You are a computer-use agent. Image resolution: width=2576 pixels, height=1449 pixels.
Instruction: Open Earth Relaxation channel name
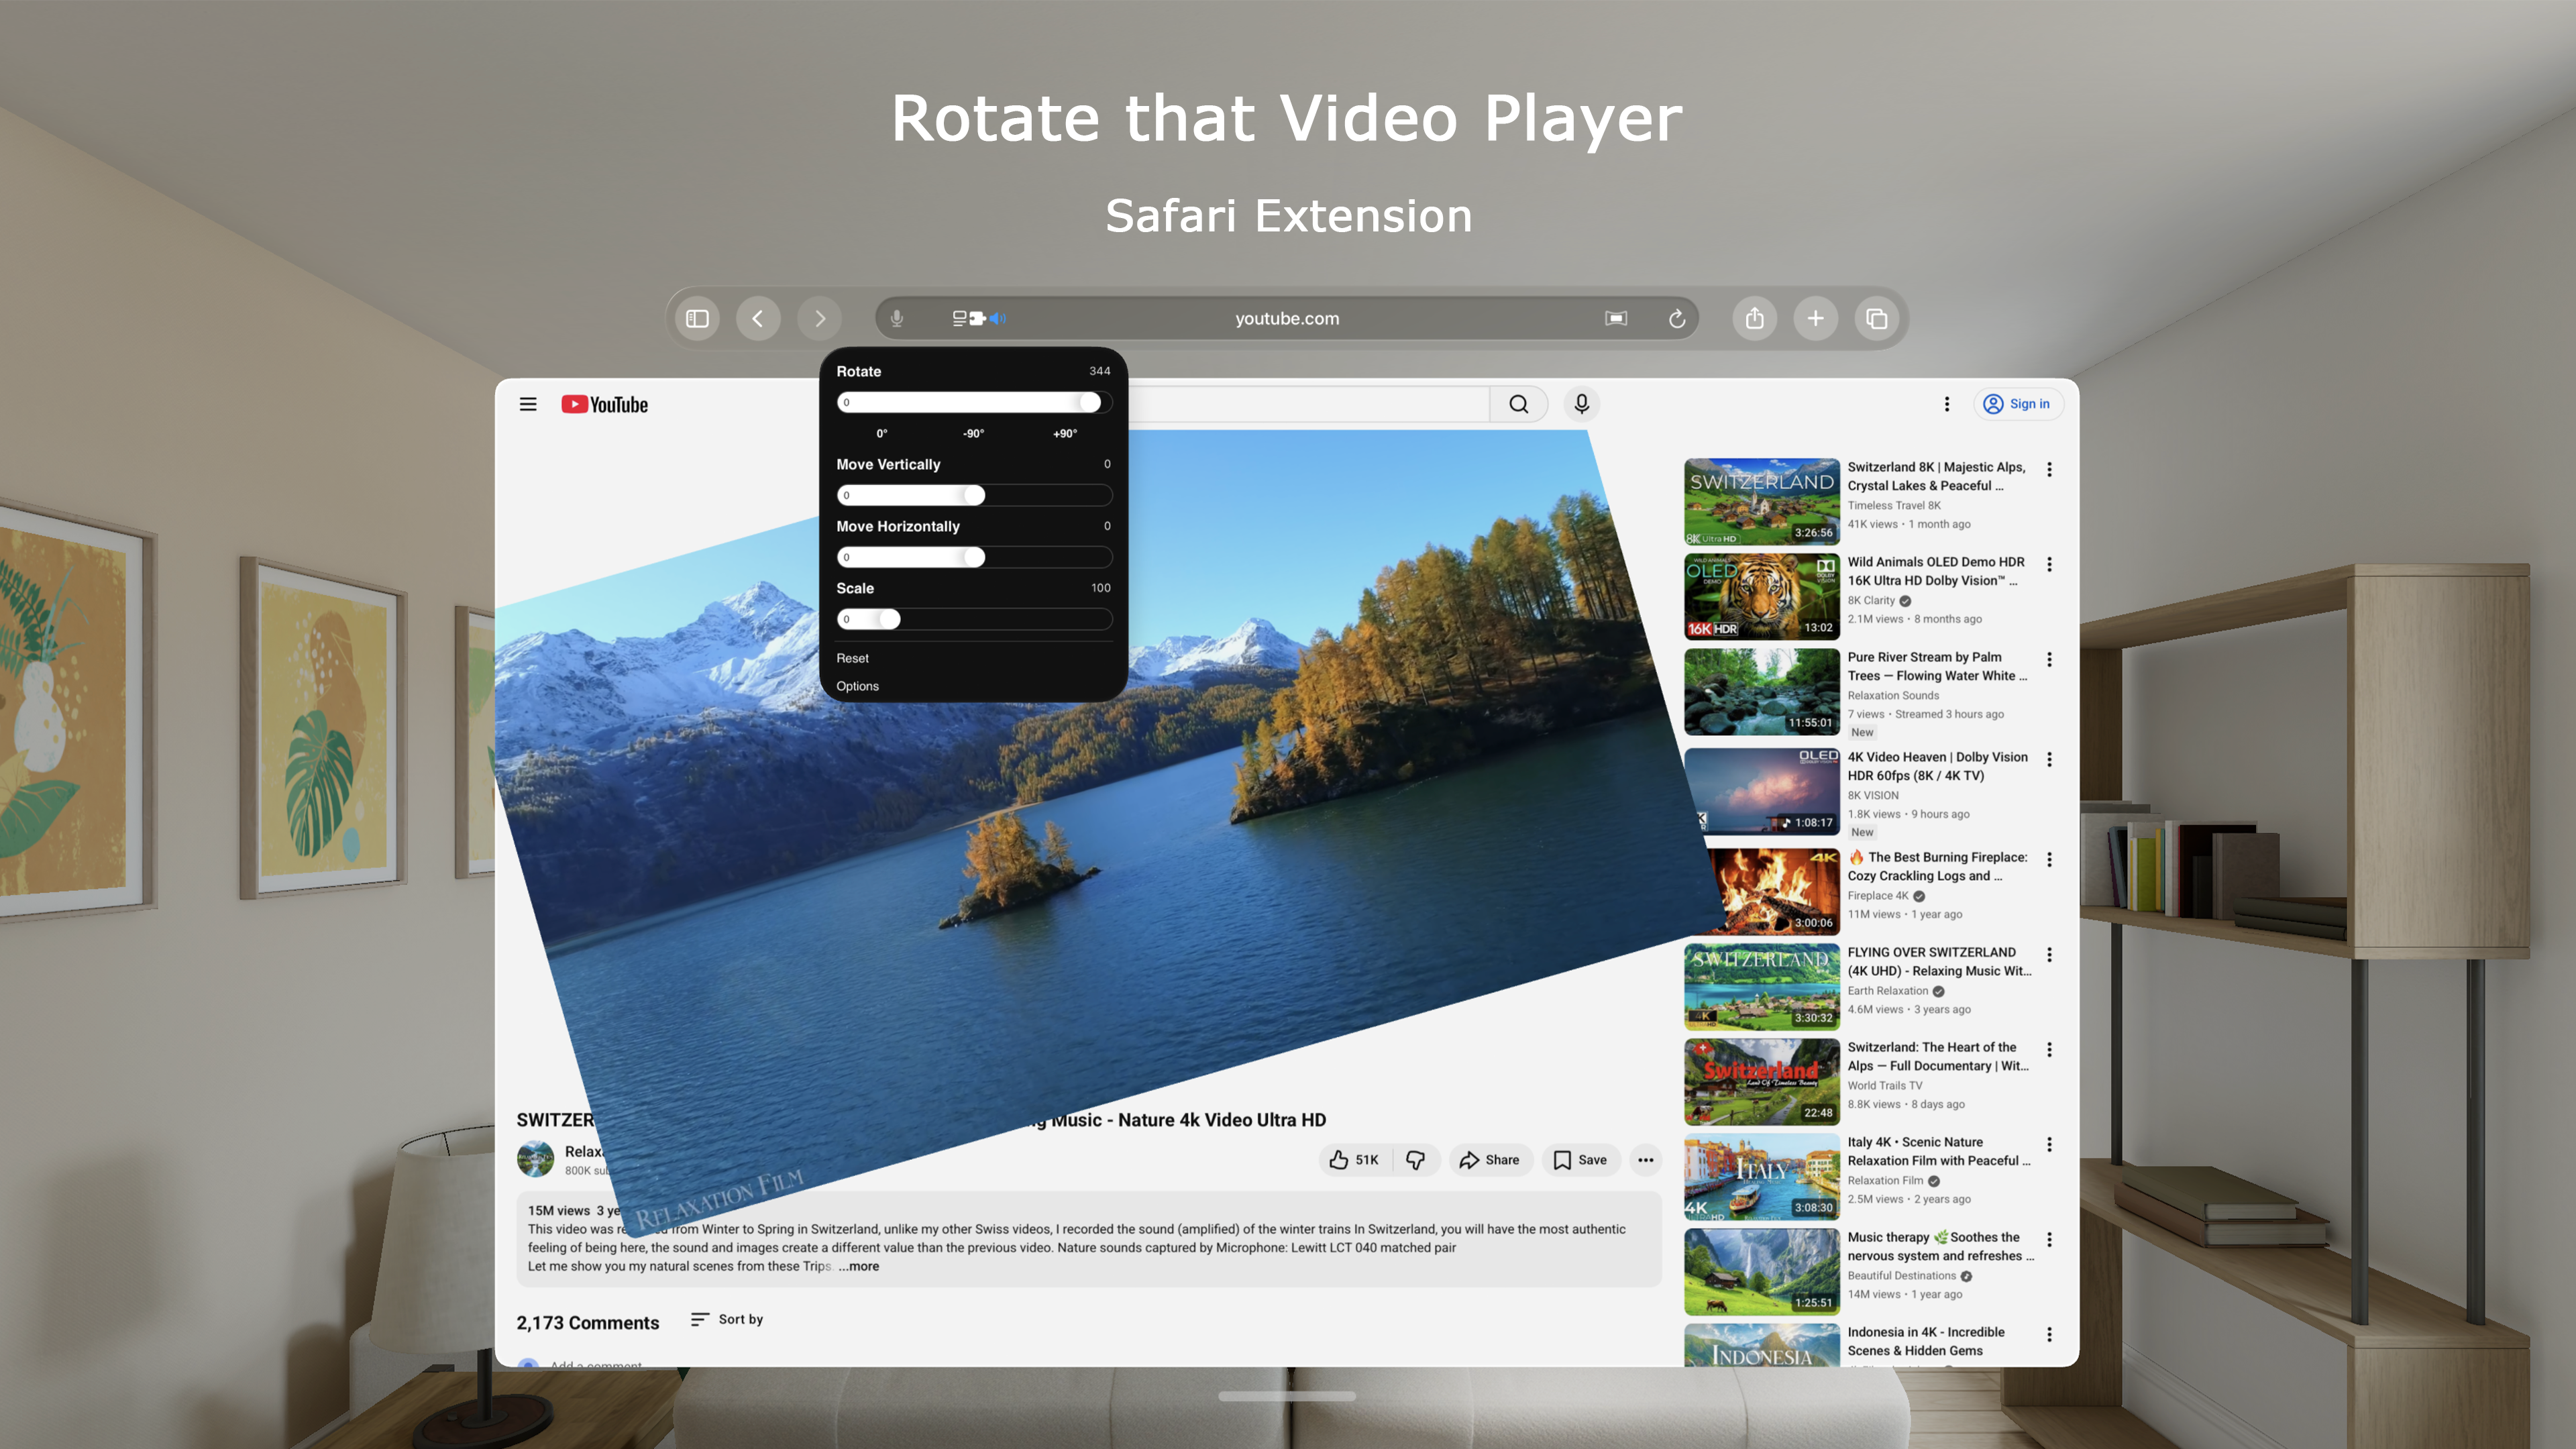(1887, 991)
